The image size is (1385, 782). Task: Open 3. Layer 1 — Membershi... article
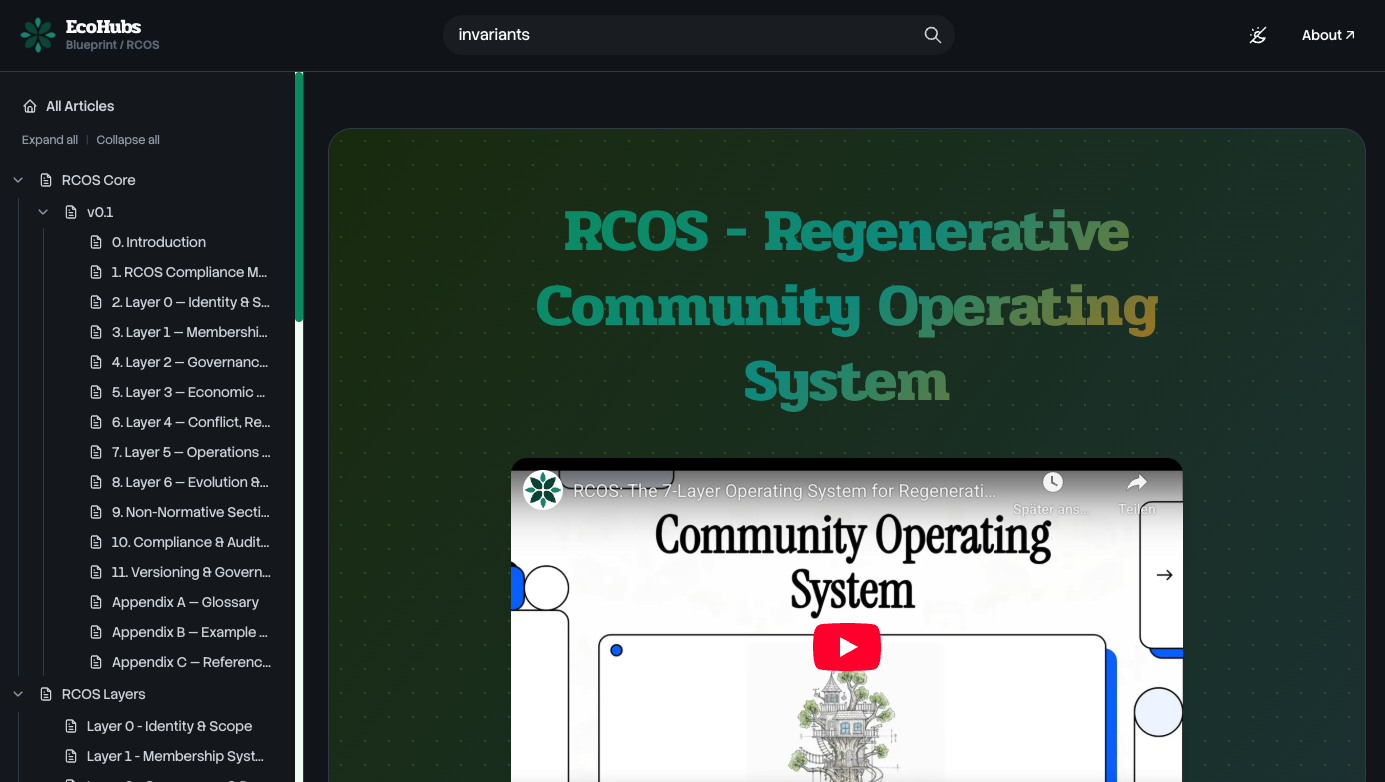click(x=189, y=332)
